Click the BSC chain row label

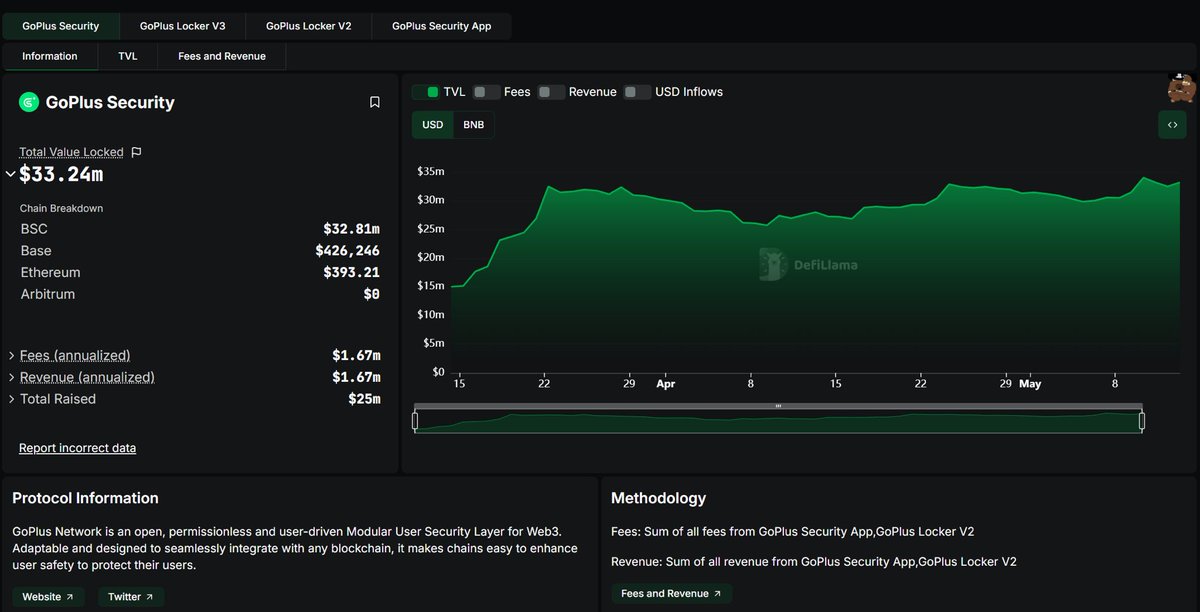click(x=34, y=229)
